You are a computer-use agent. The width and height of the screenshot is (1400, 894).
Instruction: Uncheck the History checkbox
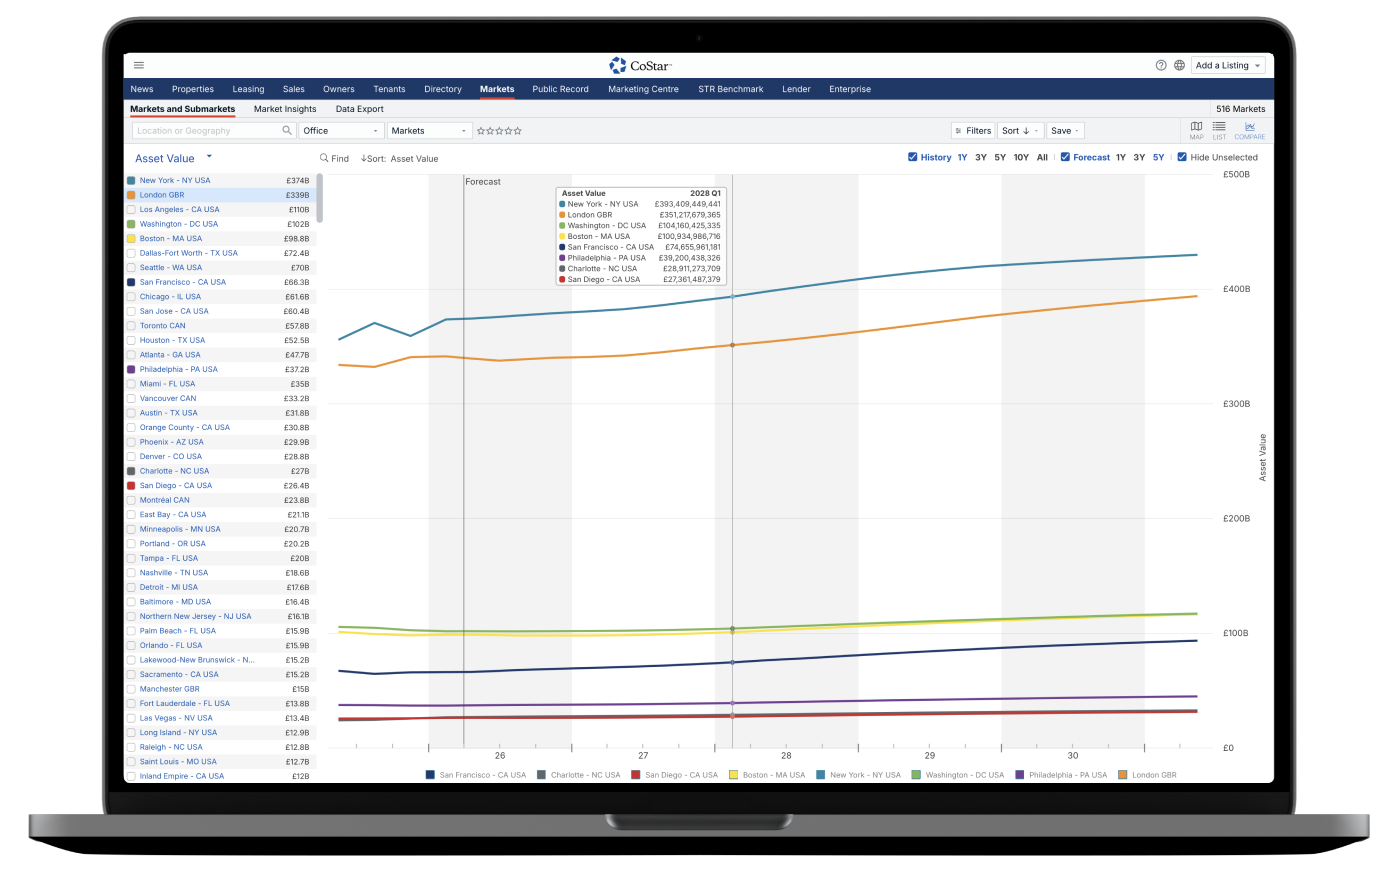point(913,157)
